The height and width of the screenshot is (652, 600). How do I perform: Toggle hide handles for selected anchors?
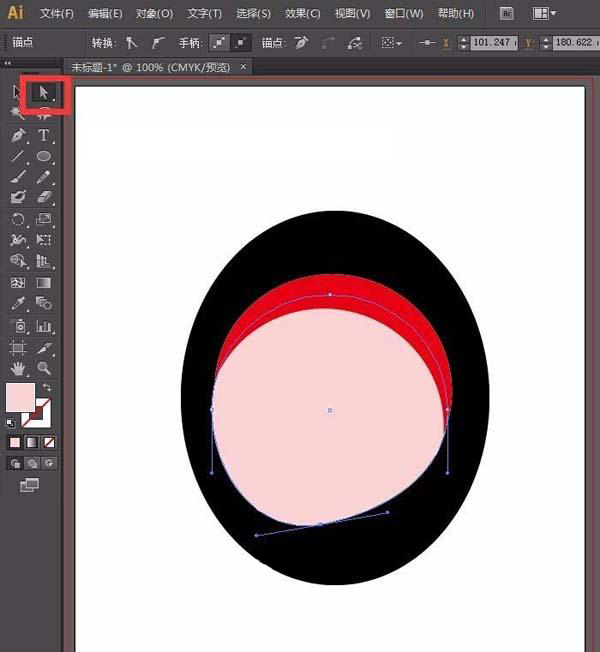pyautogui.click(x=241, y=44)
